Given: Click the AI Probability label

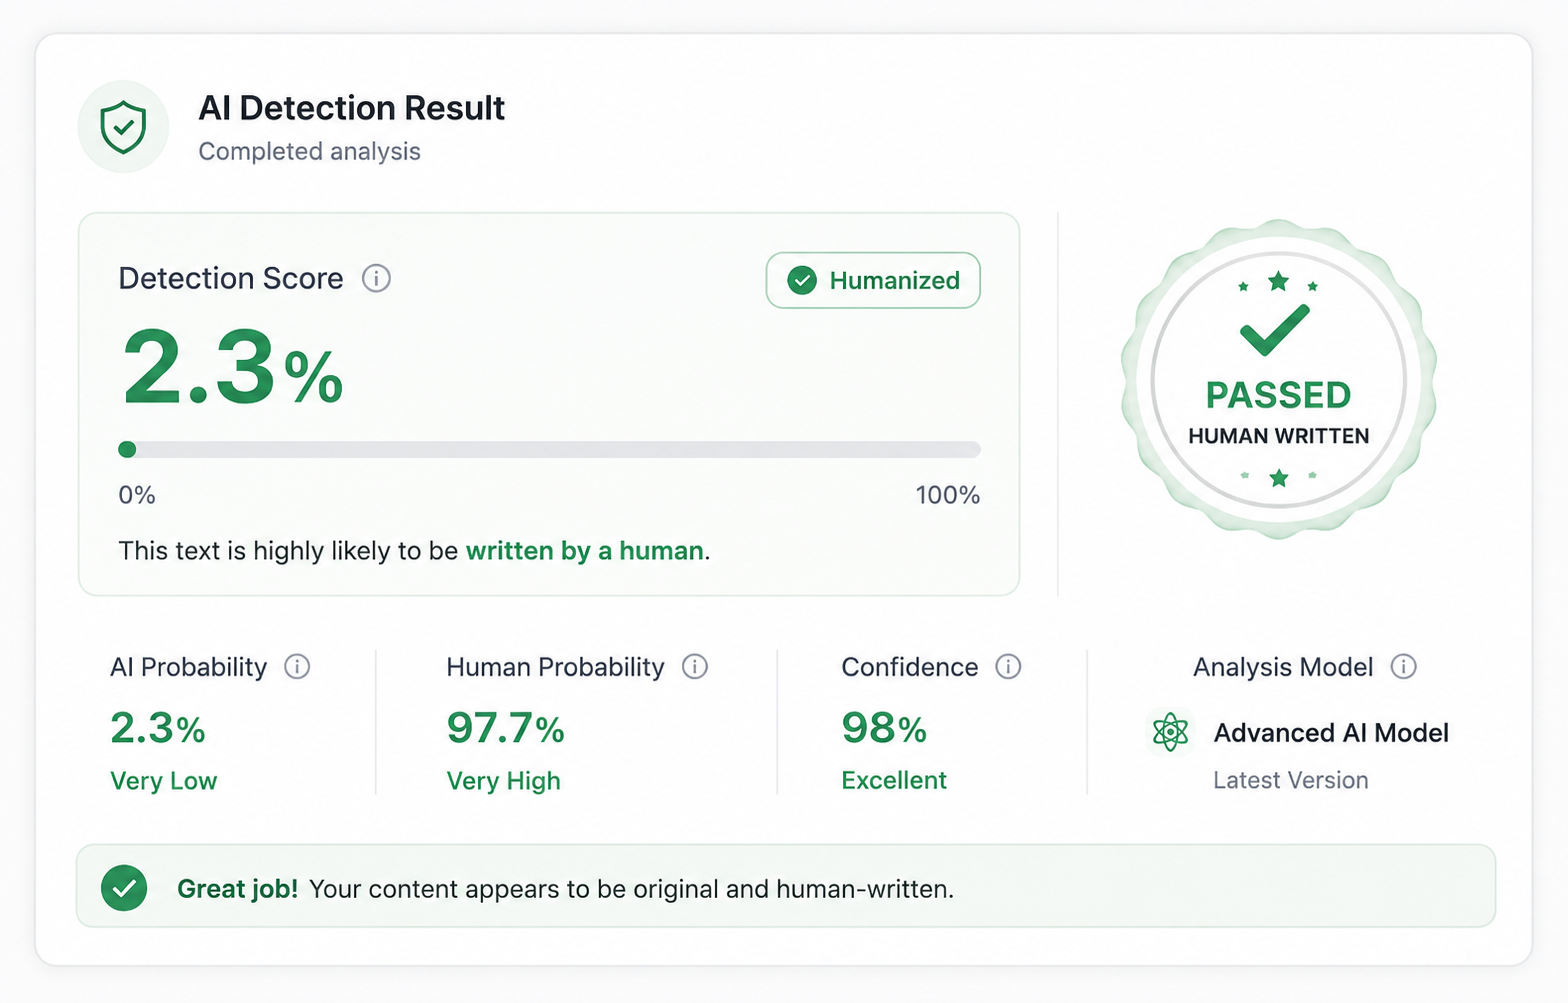Looking at the screenshot, I should (189, 667).
